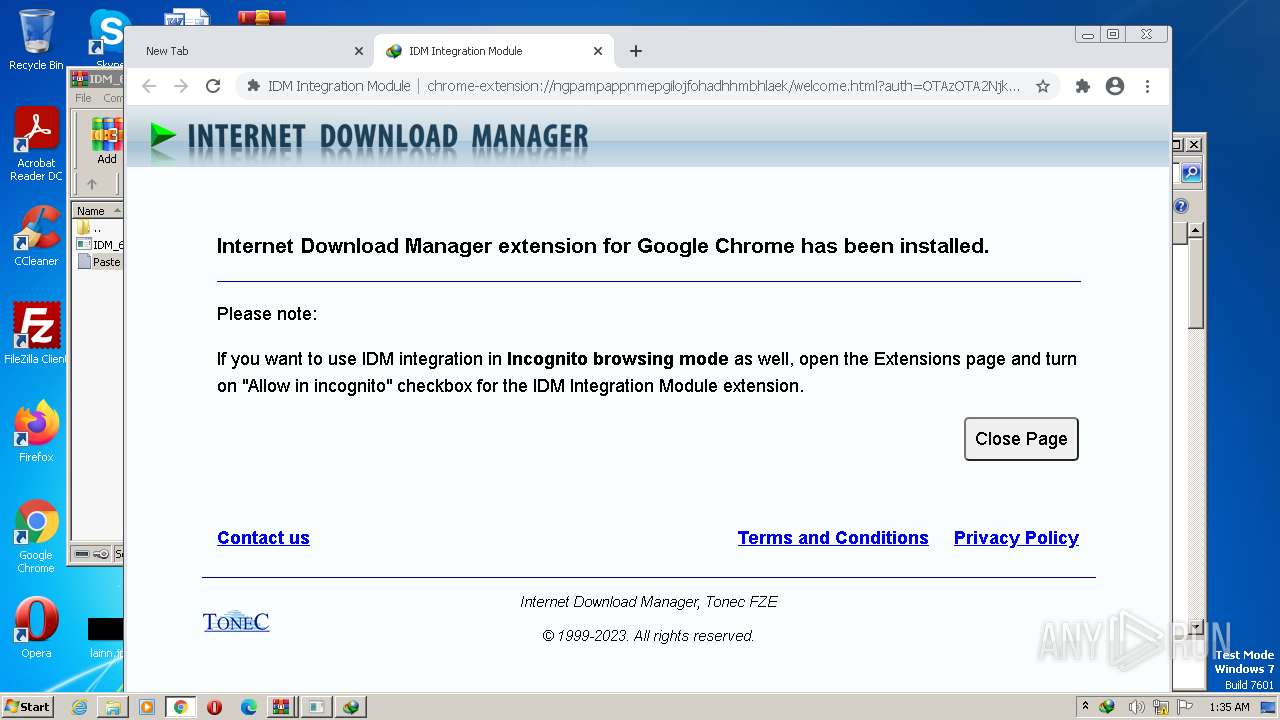
Task: Open the Contact us link
Action: tap(263, 538)
